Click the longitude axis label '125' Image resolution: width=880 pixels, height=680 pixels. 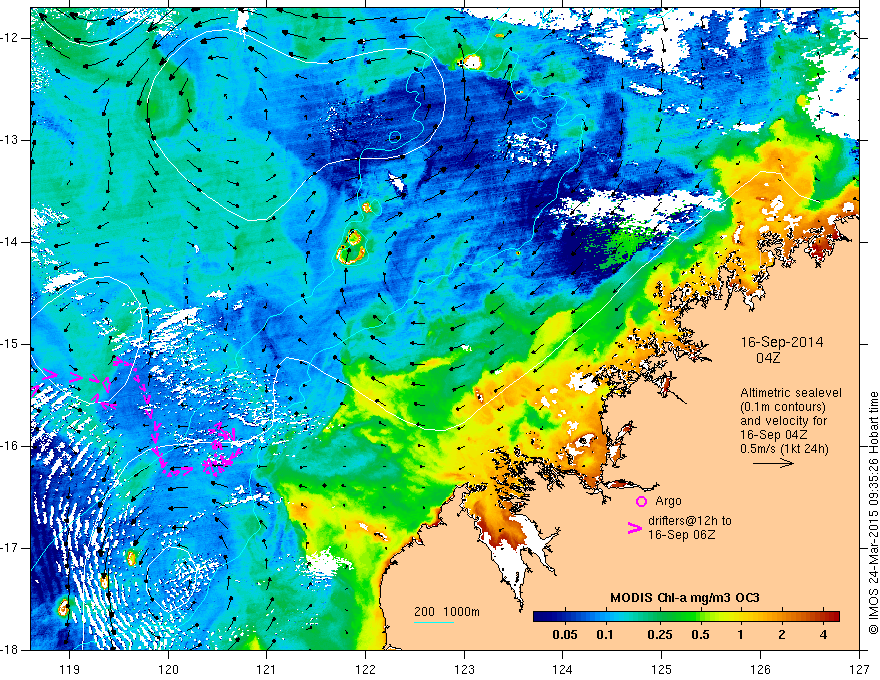click(662, 669)
